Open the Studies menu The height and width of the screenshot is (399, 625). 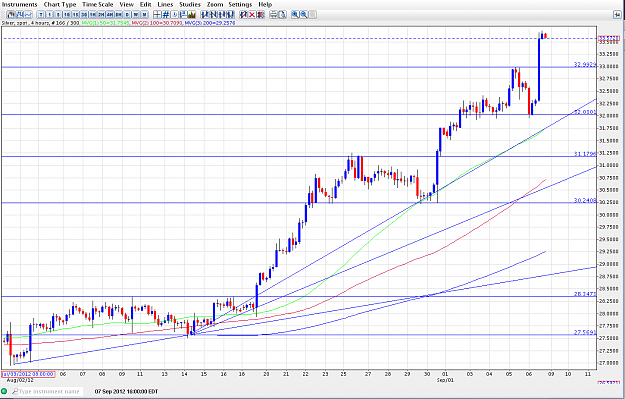tap(190, 4)
